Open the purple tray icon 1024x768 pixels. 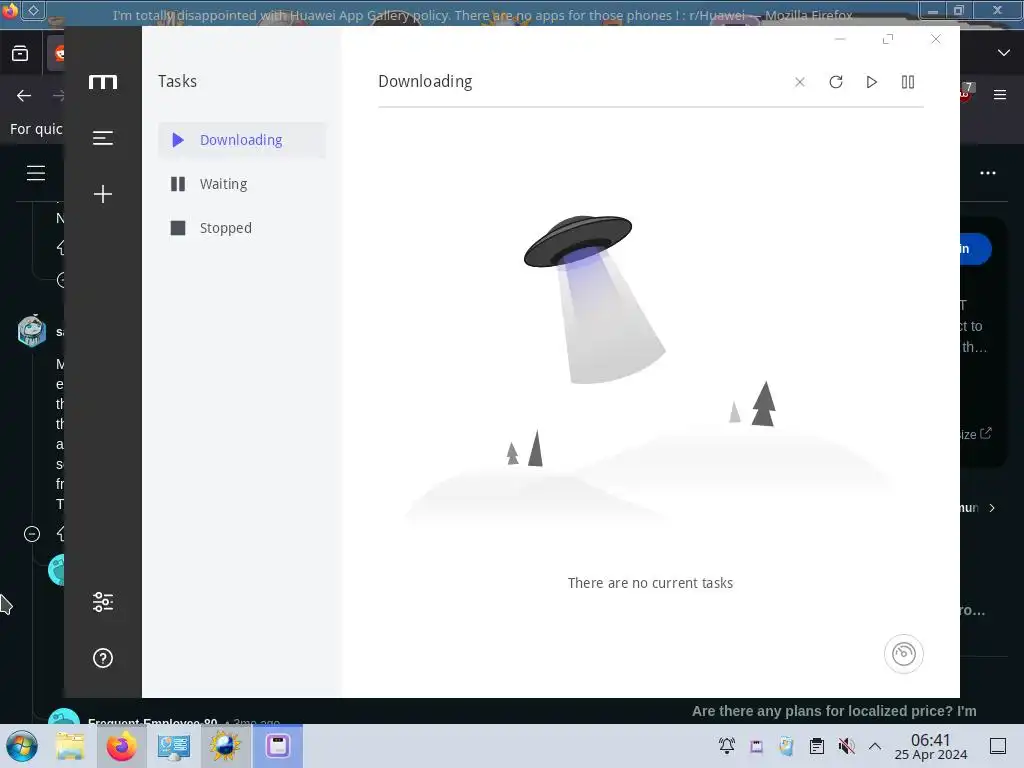[756, 746]
